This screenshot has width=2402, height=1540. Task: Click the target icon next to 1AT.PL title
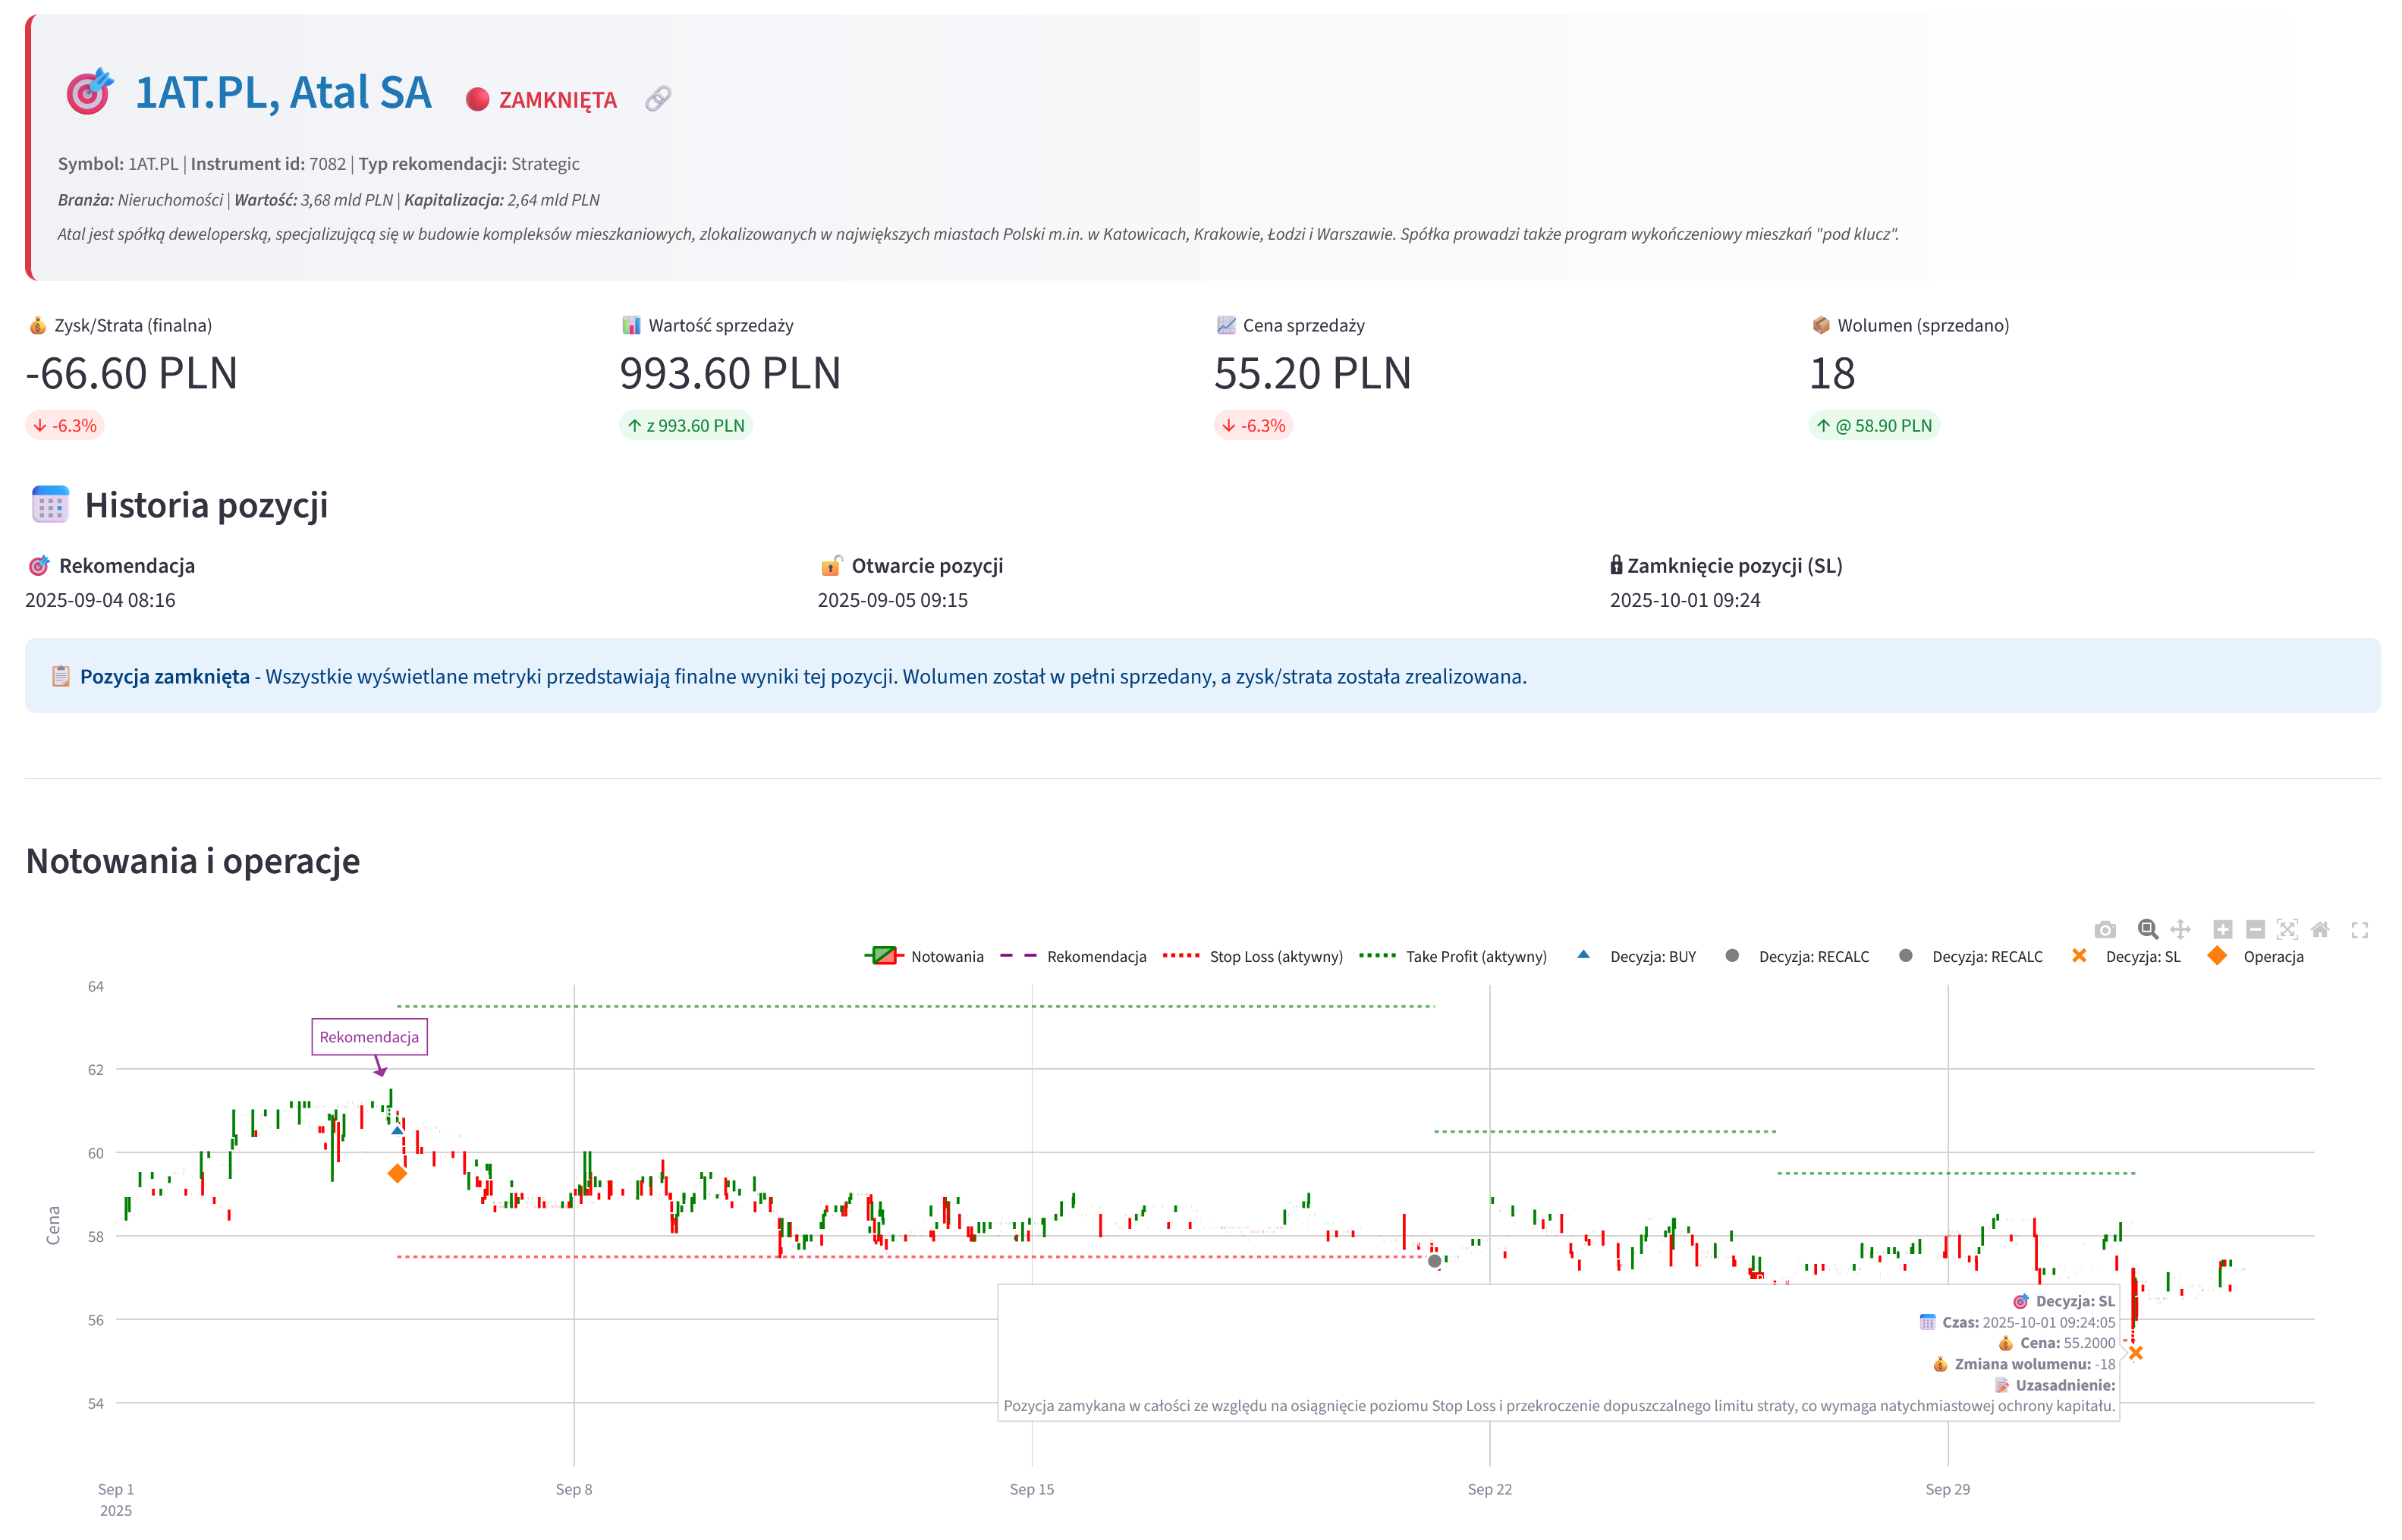[89, 93]
